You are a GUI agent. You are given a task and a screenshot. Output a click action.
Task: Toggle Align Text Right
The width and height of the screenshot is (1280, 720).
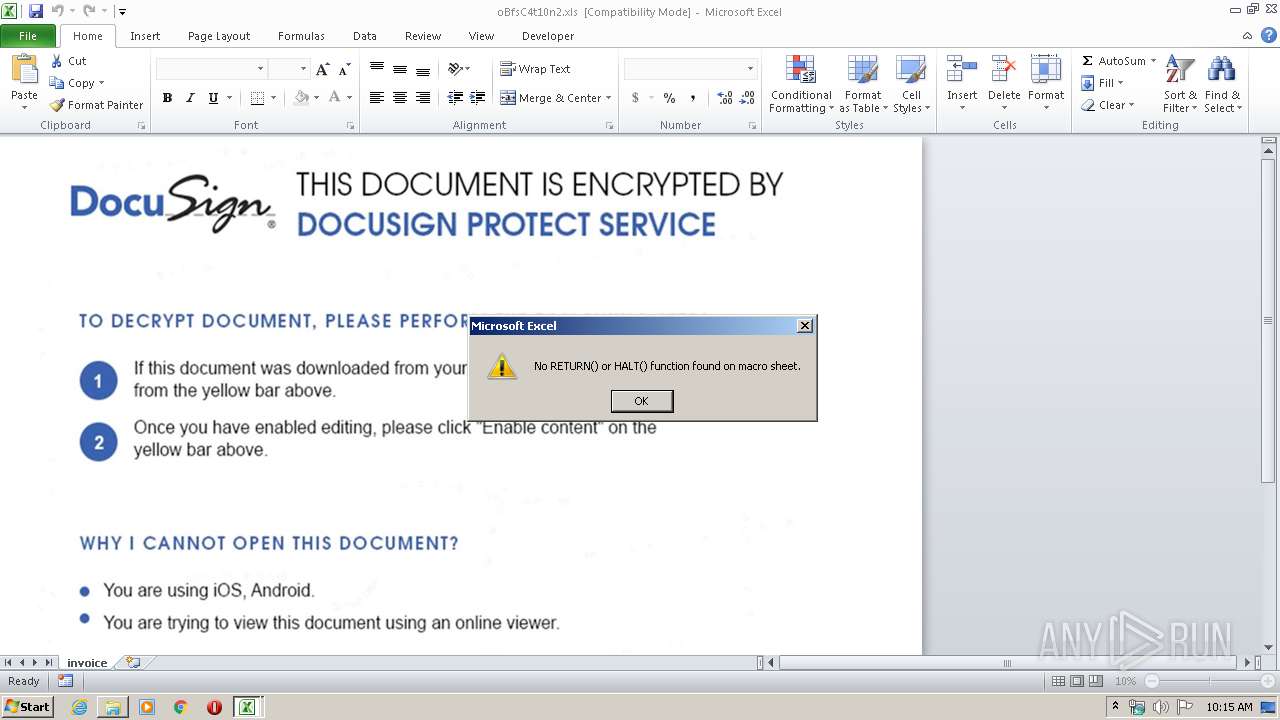pos(423,98)
